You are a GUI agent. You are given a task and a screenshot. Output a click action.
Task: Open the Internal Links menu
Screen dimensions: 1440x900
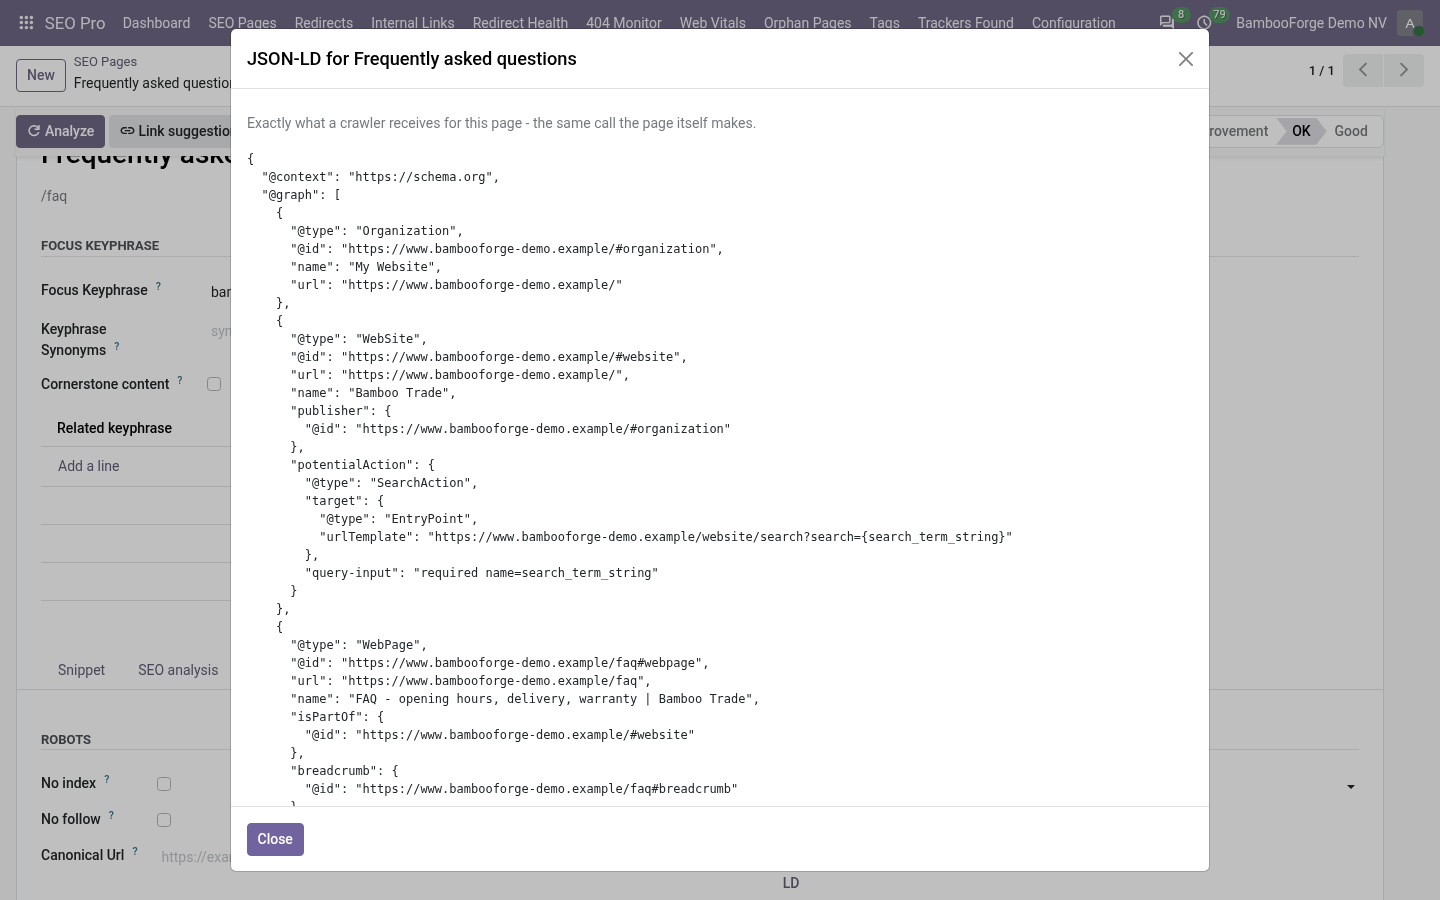tap(413, 23)
